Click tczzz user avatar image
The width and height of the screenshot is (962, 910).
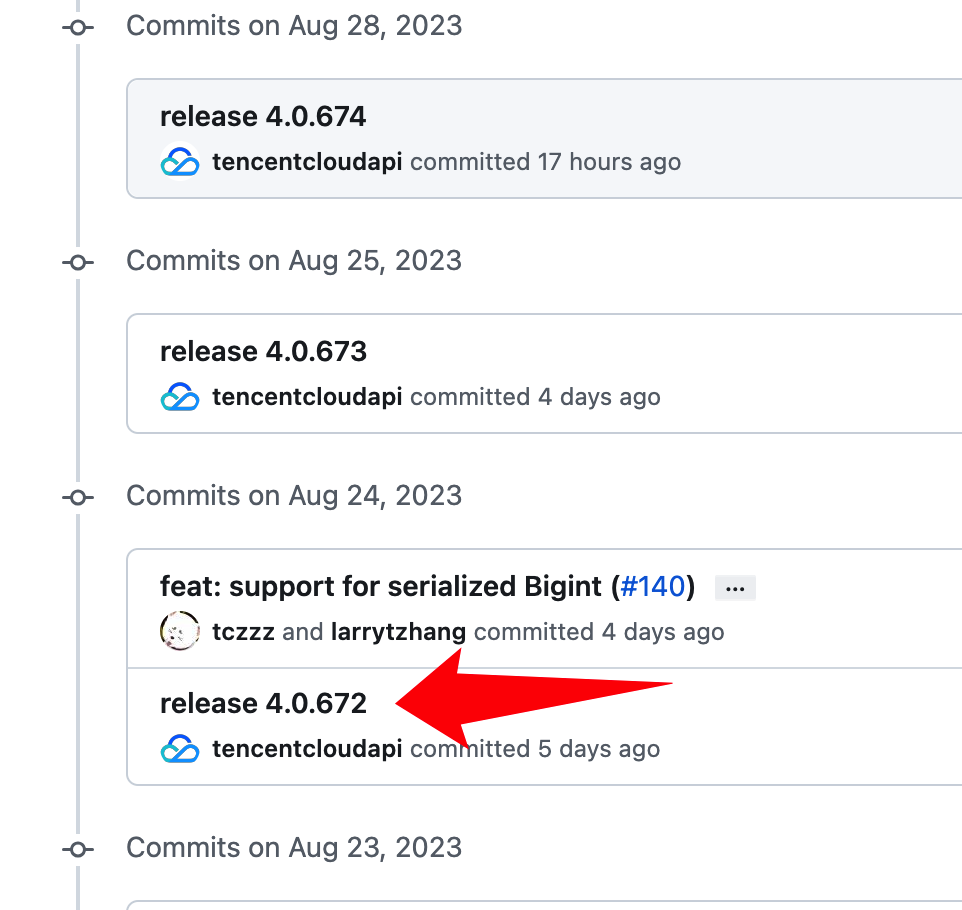point(180,631)
